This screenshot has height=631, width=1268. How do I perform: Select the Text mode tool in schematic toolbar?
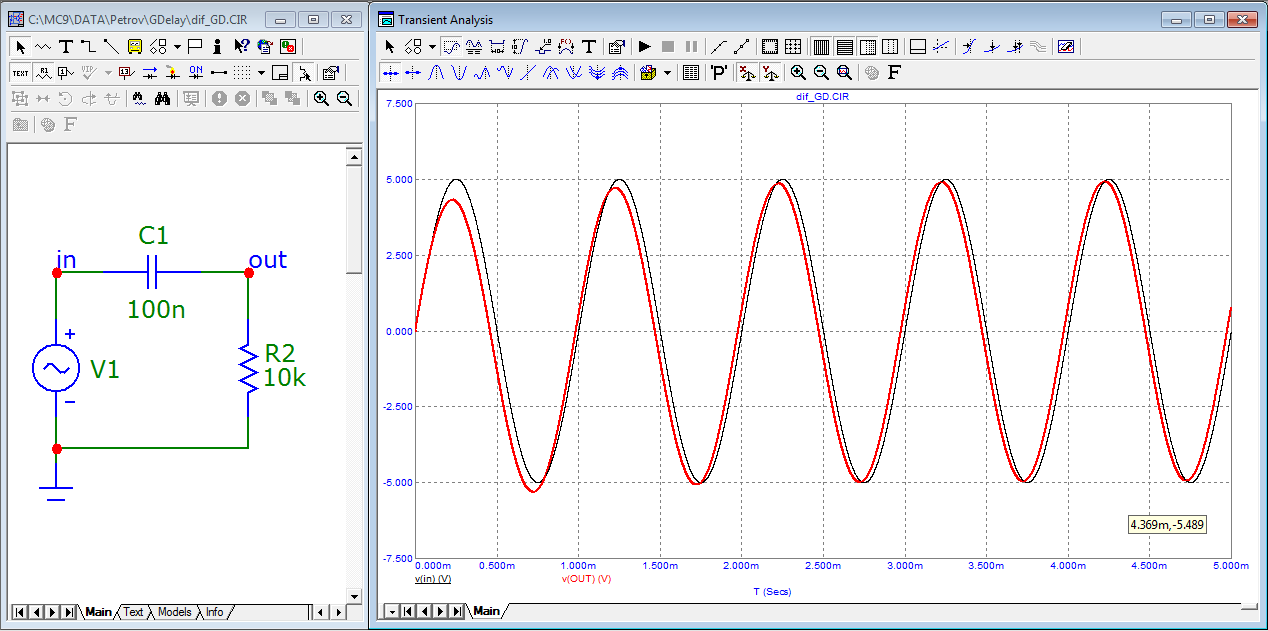(66, 46)
